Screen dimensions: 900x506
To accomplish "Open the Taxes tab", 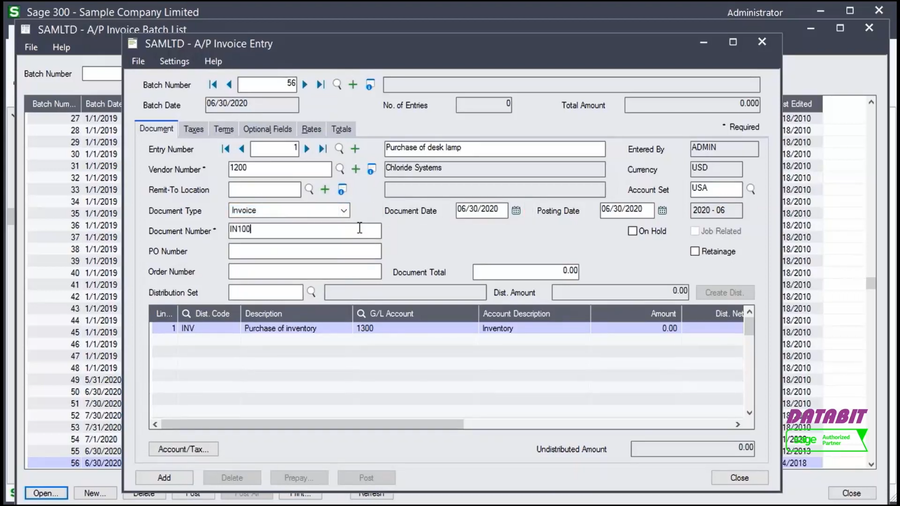I will coord(193,129).
